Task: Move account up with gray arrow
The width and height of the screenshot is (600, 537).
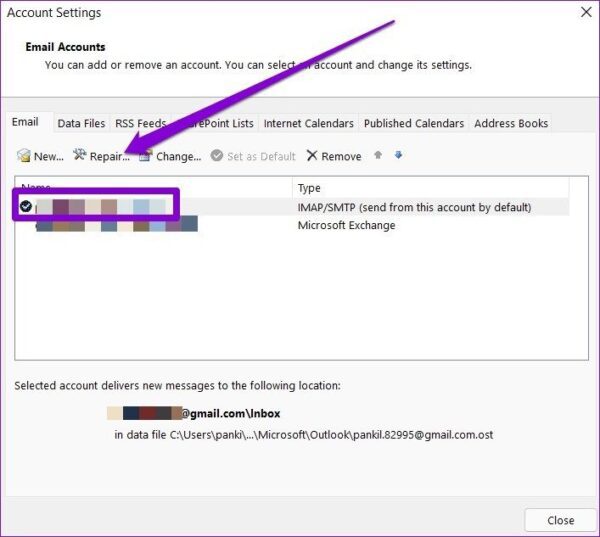Action: point(378,155)
